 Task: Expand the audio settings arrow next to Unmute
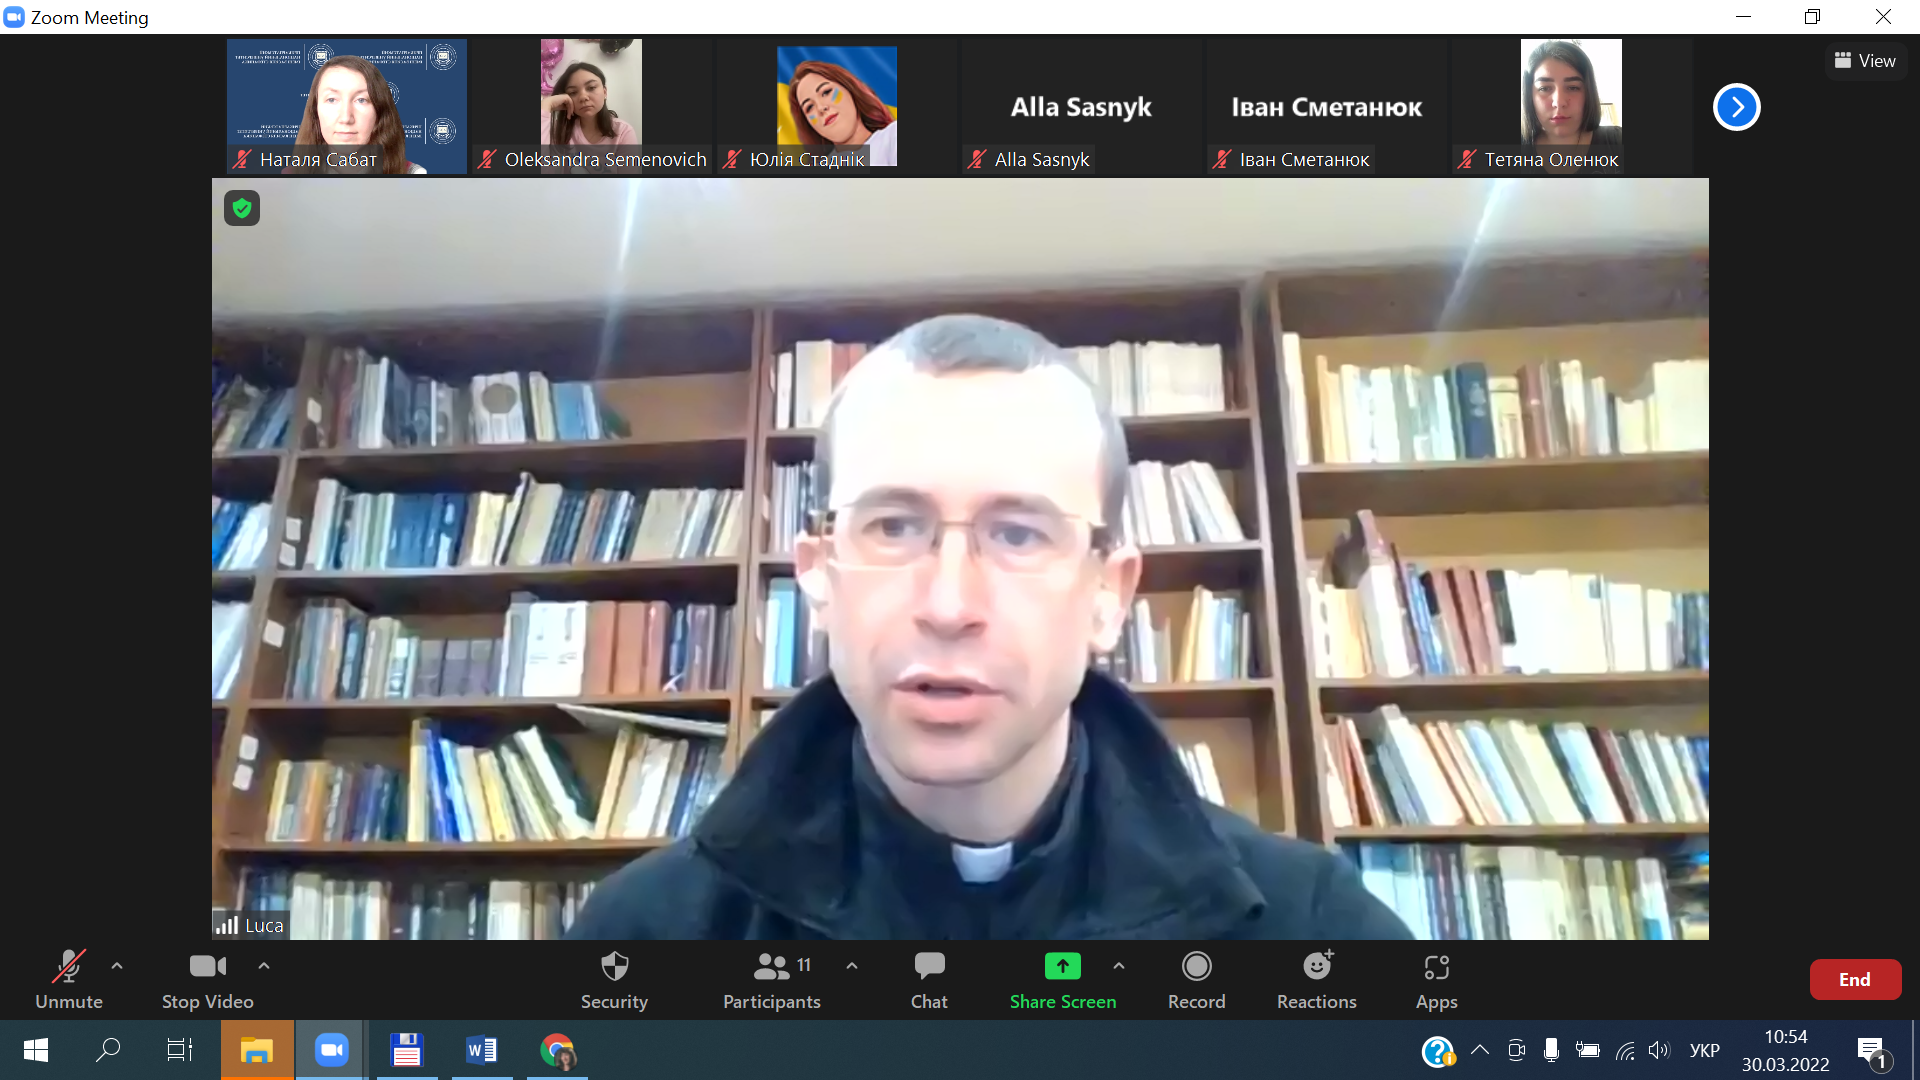117,966
